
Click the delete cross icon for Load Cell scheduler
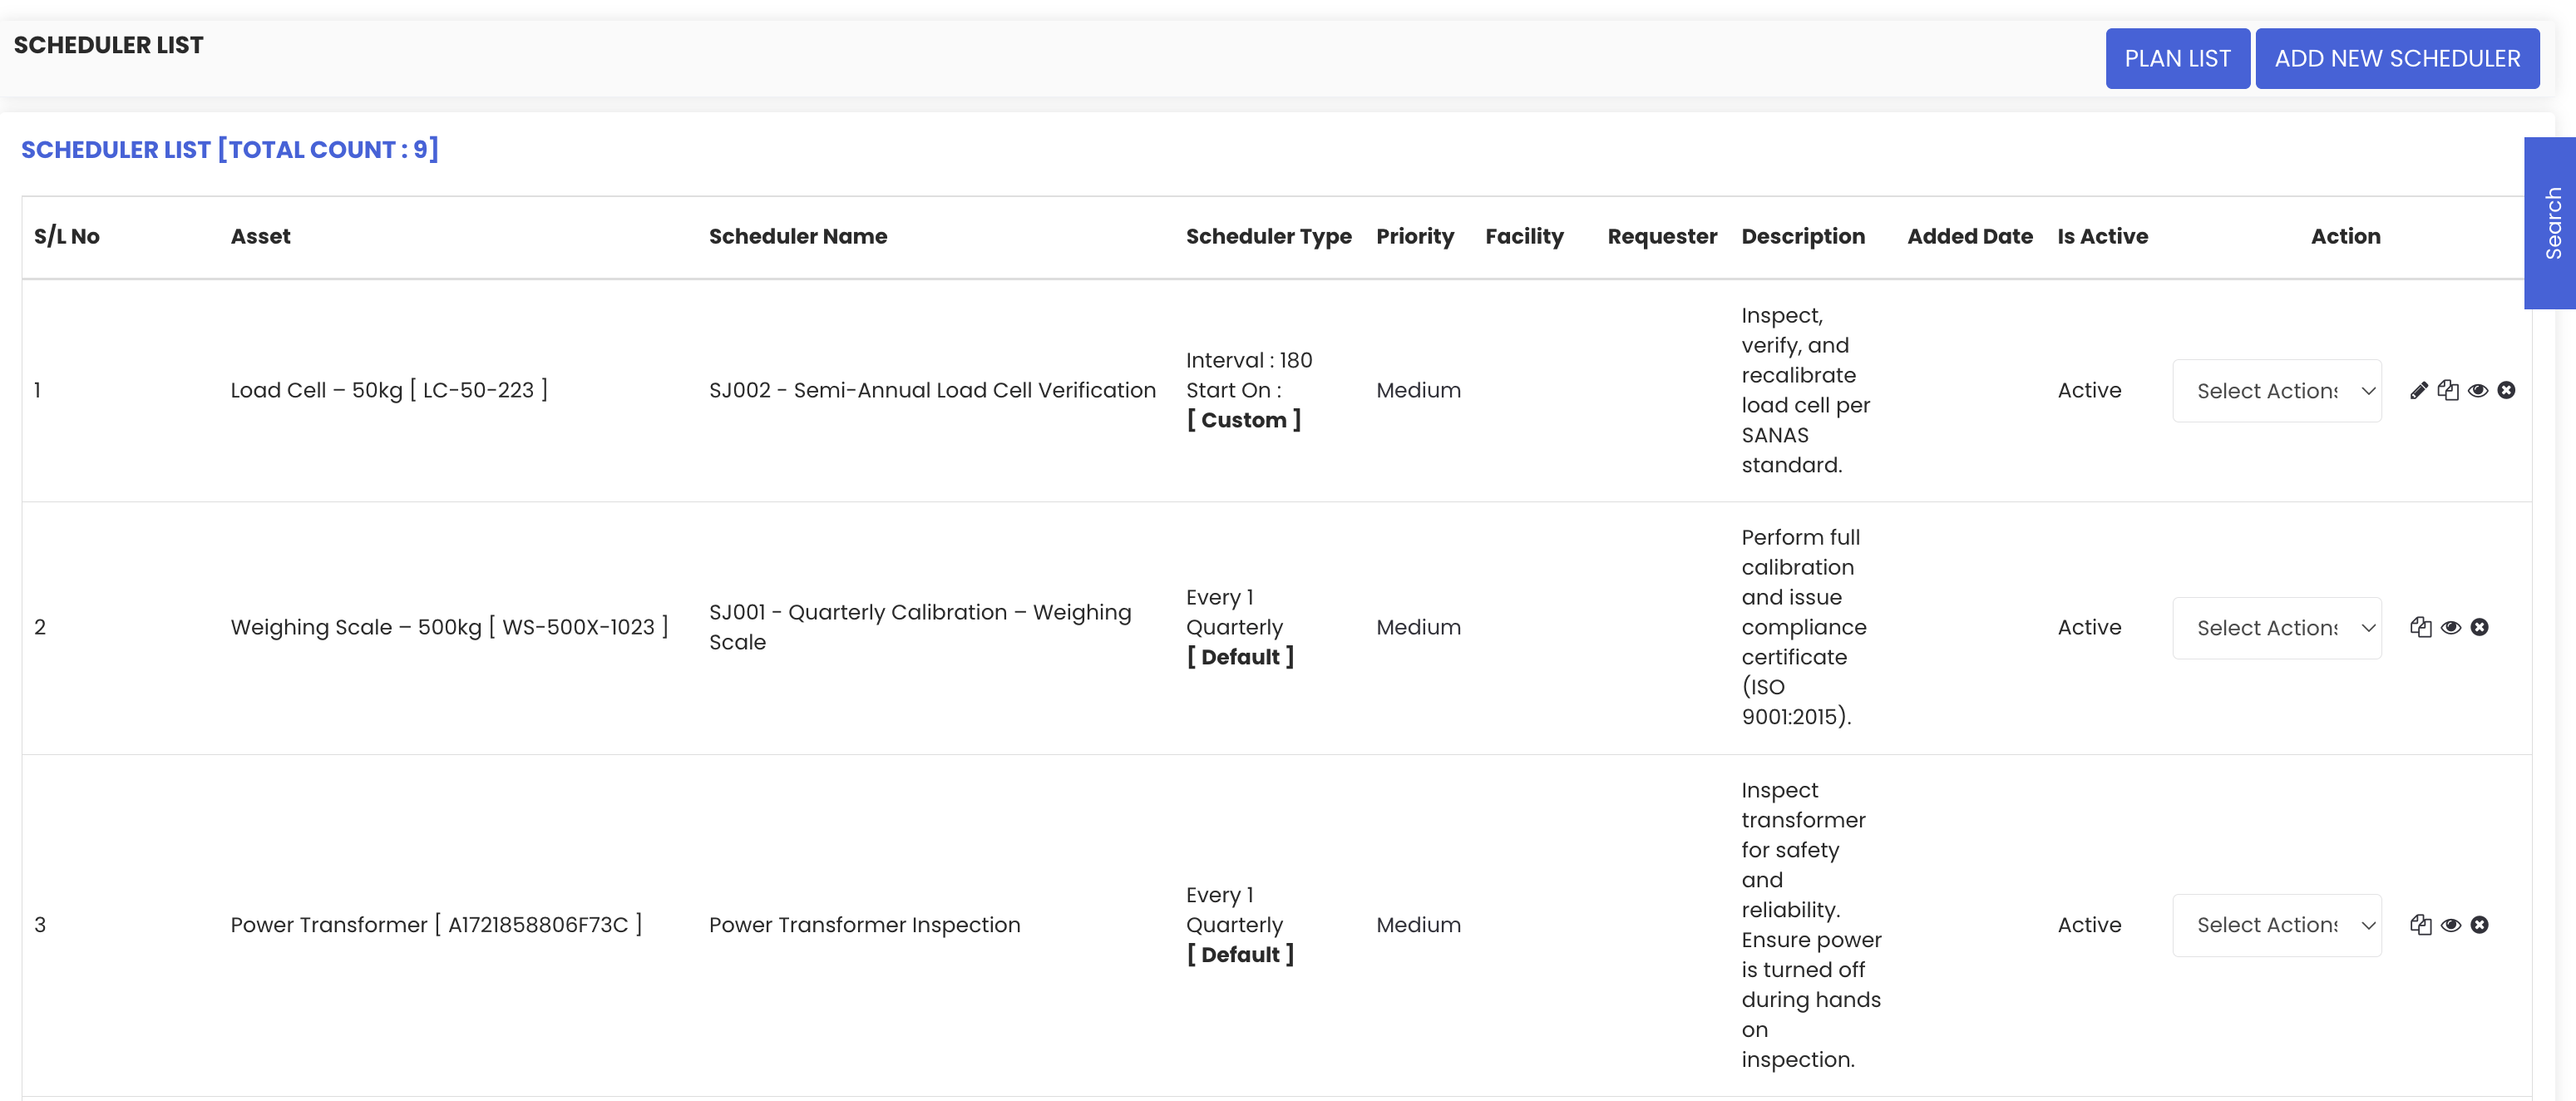tap(2506, 390)
